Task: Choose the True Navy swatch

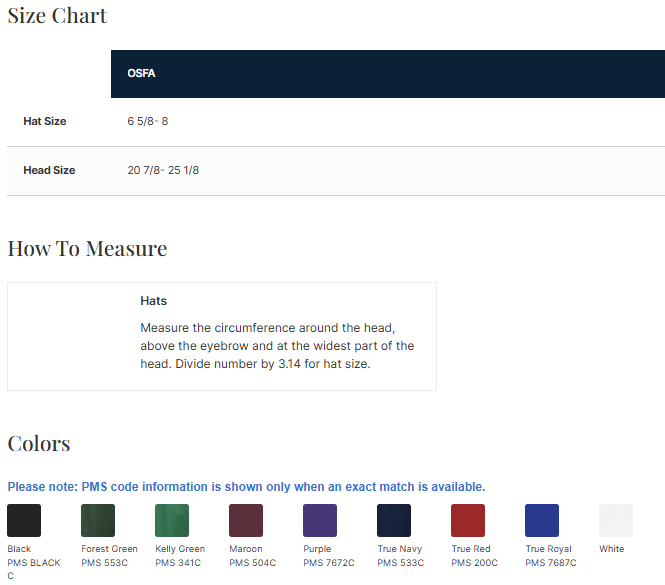Action: click(x=394, y=521)
